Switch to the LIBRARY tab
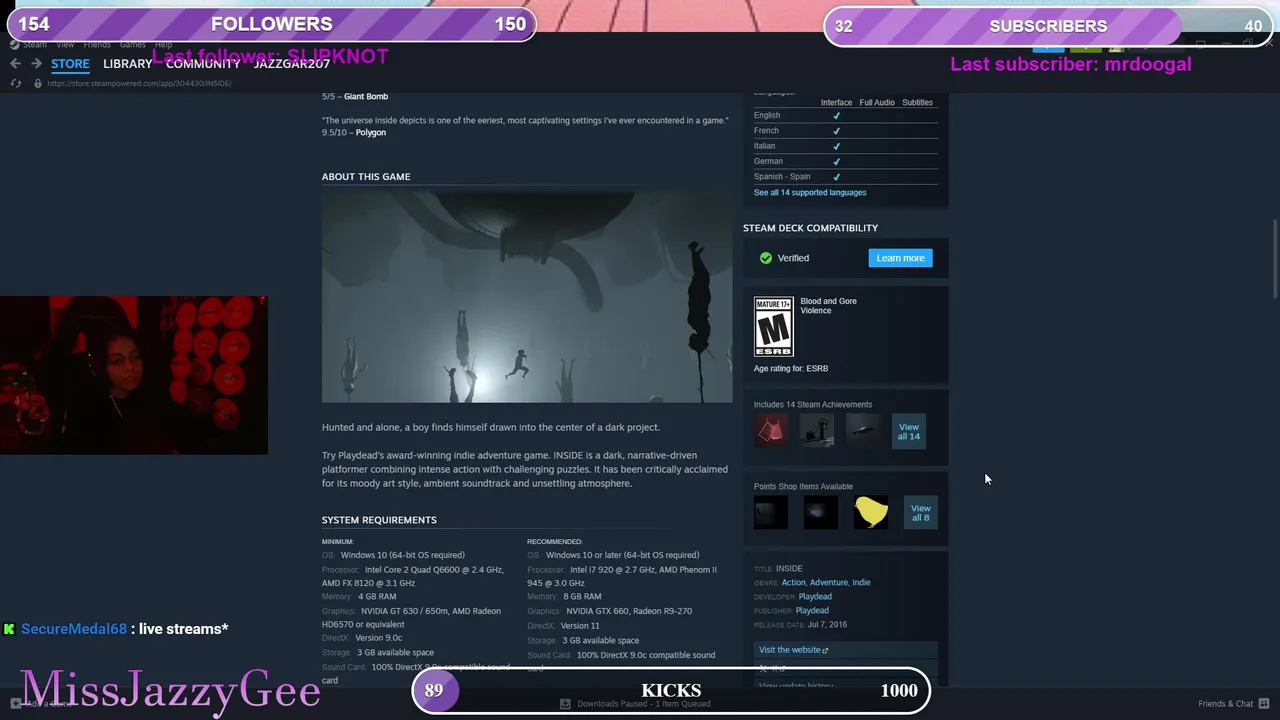This screenshot has width=1280, height=720. 128,64
